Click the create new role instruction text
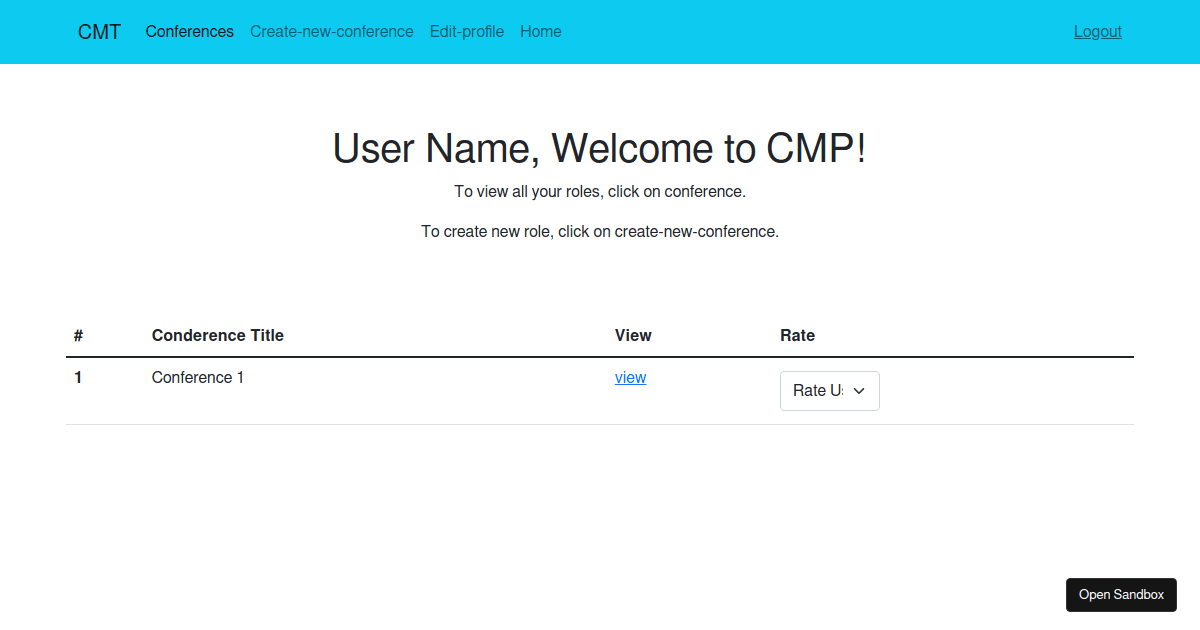 click(x=600, y=231)
